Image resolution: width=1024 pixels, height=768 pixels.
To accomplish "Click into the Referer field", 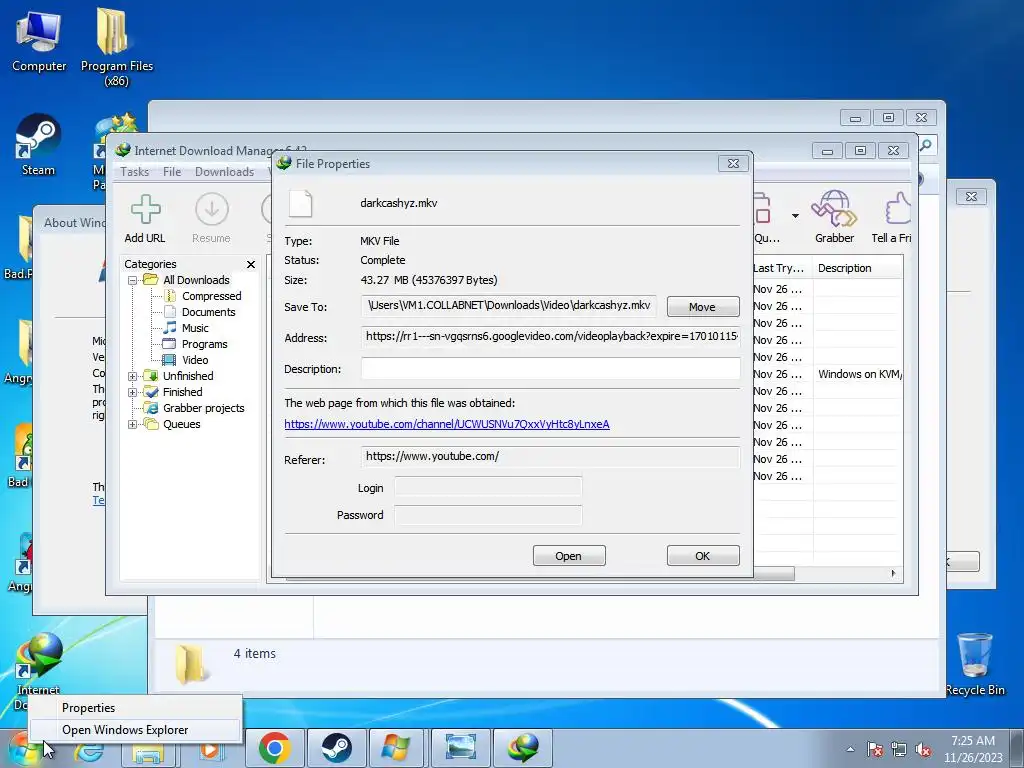I will 551,457.
